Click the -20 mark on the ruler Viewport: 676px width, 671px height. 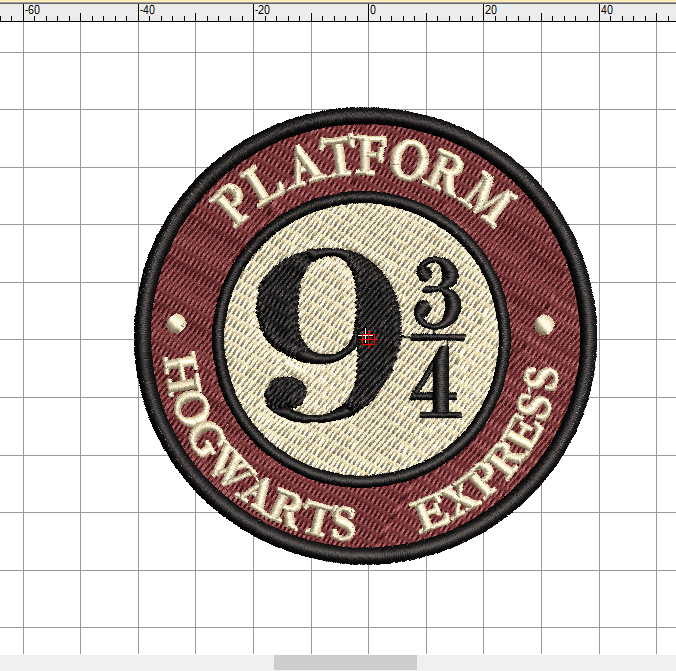click(262, 10)
